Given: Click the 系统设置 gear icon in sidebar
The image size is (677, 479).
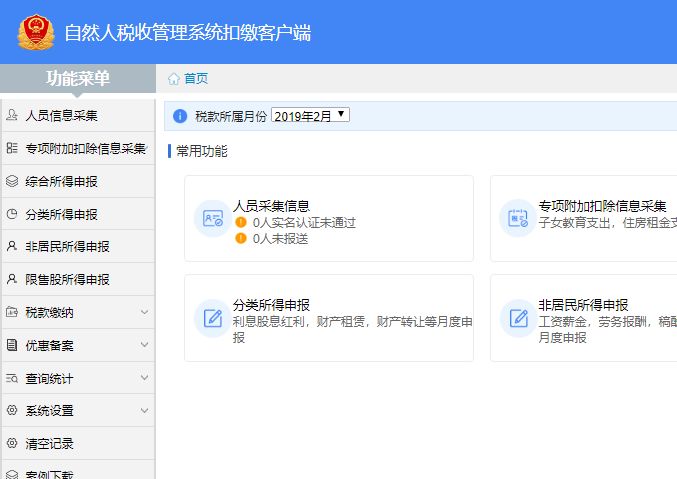Looking at the screenshot, I should tap(12, 410).
